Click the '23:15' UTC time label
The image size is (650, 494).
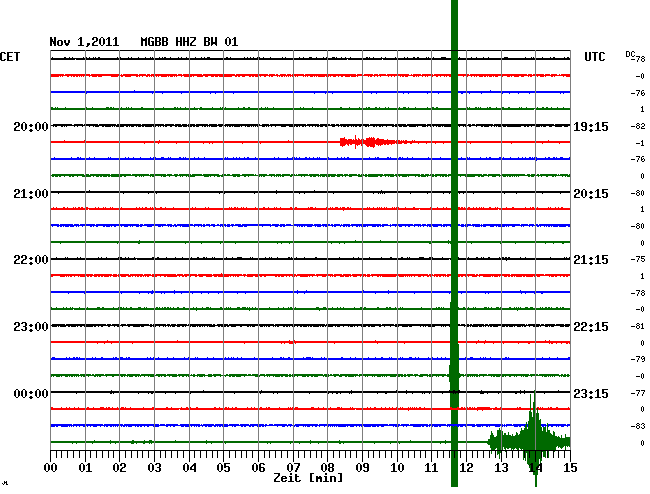tap(591, 393)
